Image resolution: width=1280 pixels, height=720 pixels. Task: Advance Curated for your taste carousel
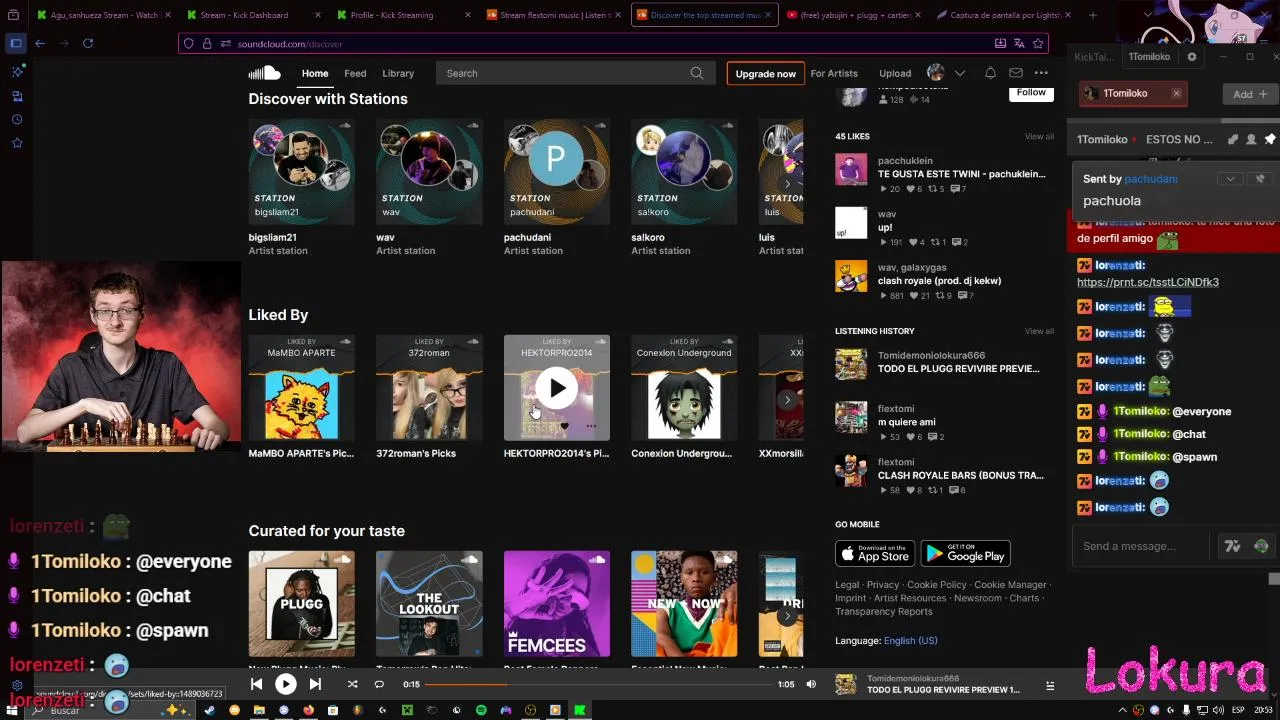tap(787, 616)
